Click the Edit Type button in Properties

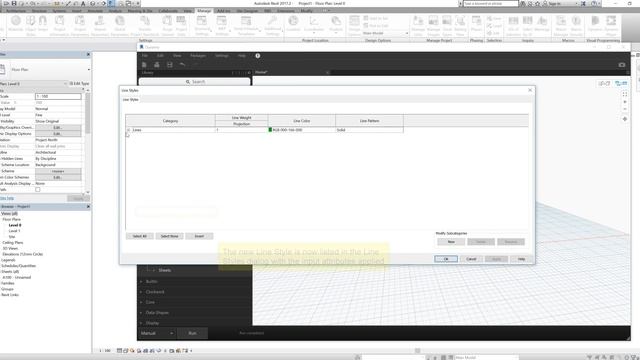[79, 84]
